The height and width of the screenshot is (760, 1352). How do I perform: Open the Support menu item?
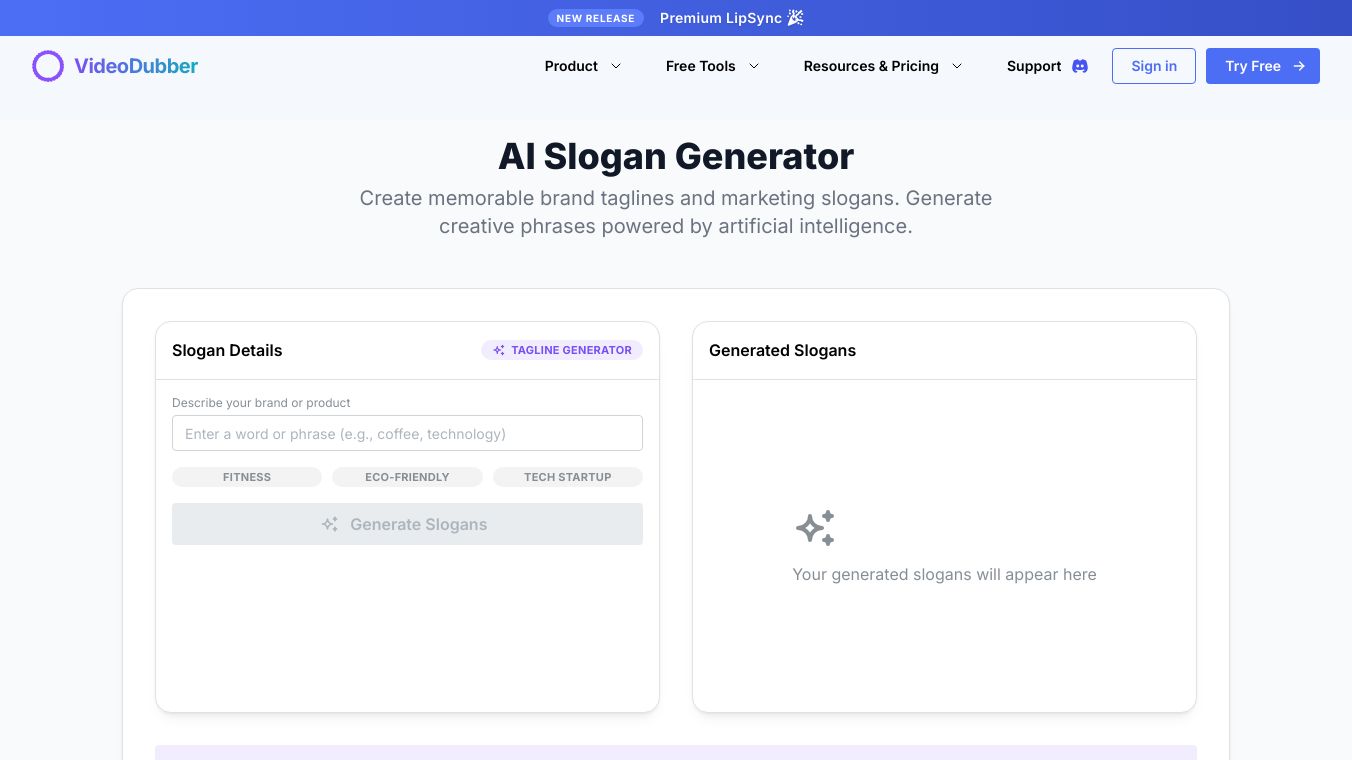pyautogui.click(x=1033, y=66)
